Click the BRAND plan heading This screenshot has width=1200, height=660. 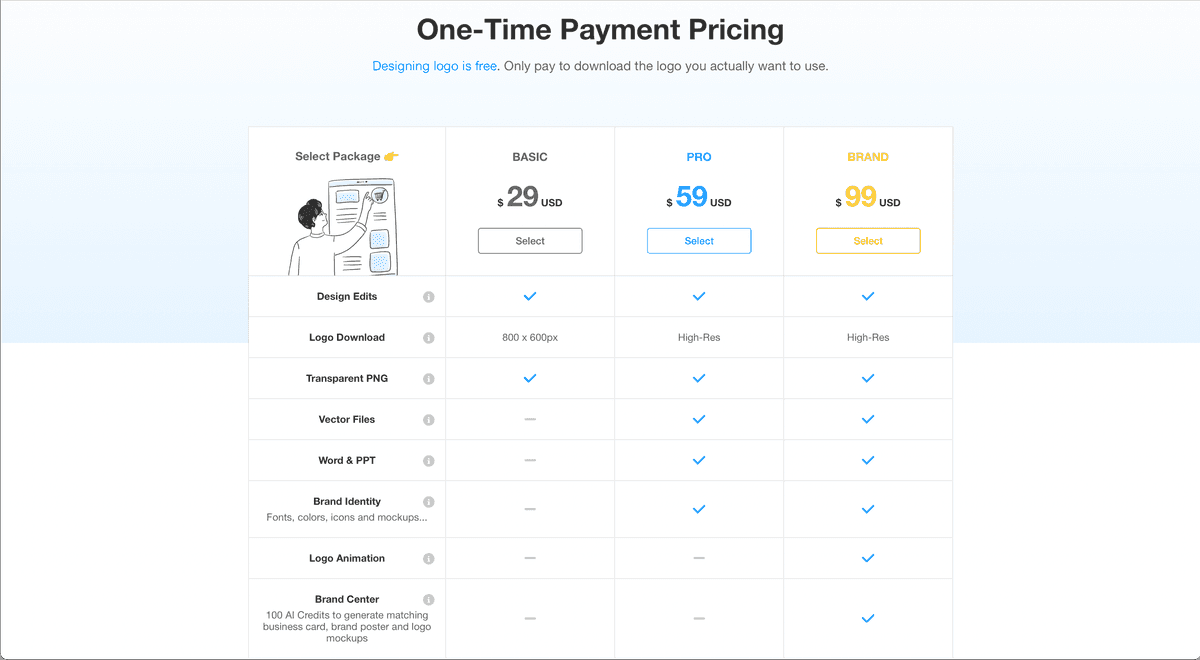point(868,157)
